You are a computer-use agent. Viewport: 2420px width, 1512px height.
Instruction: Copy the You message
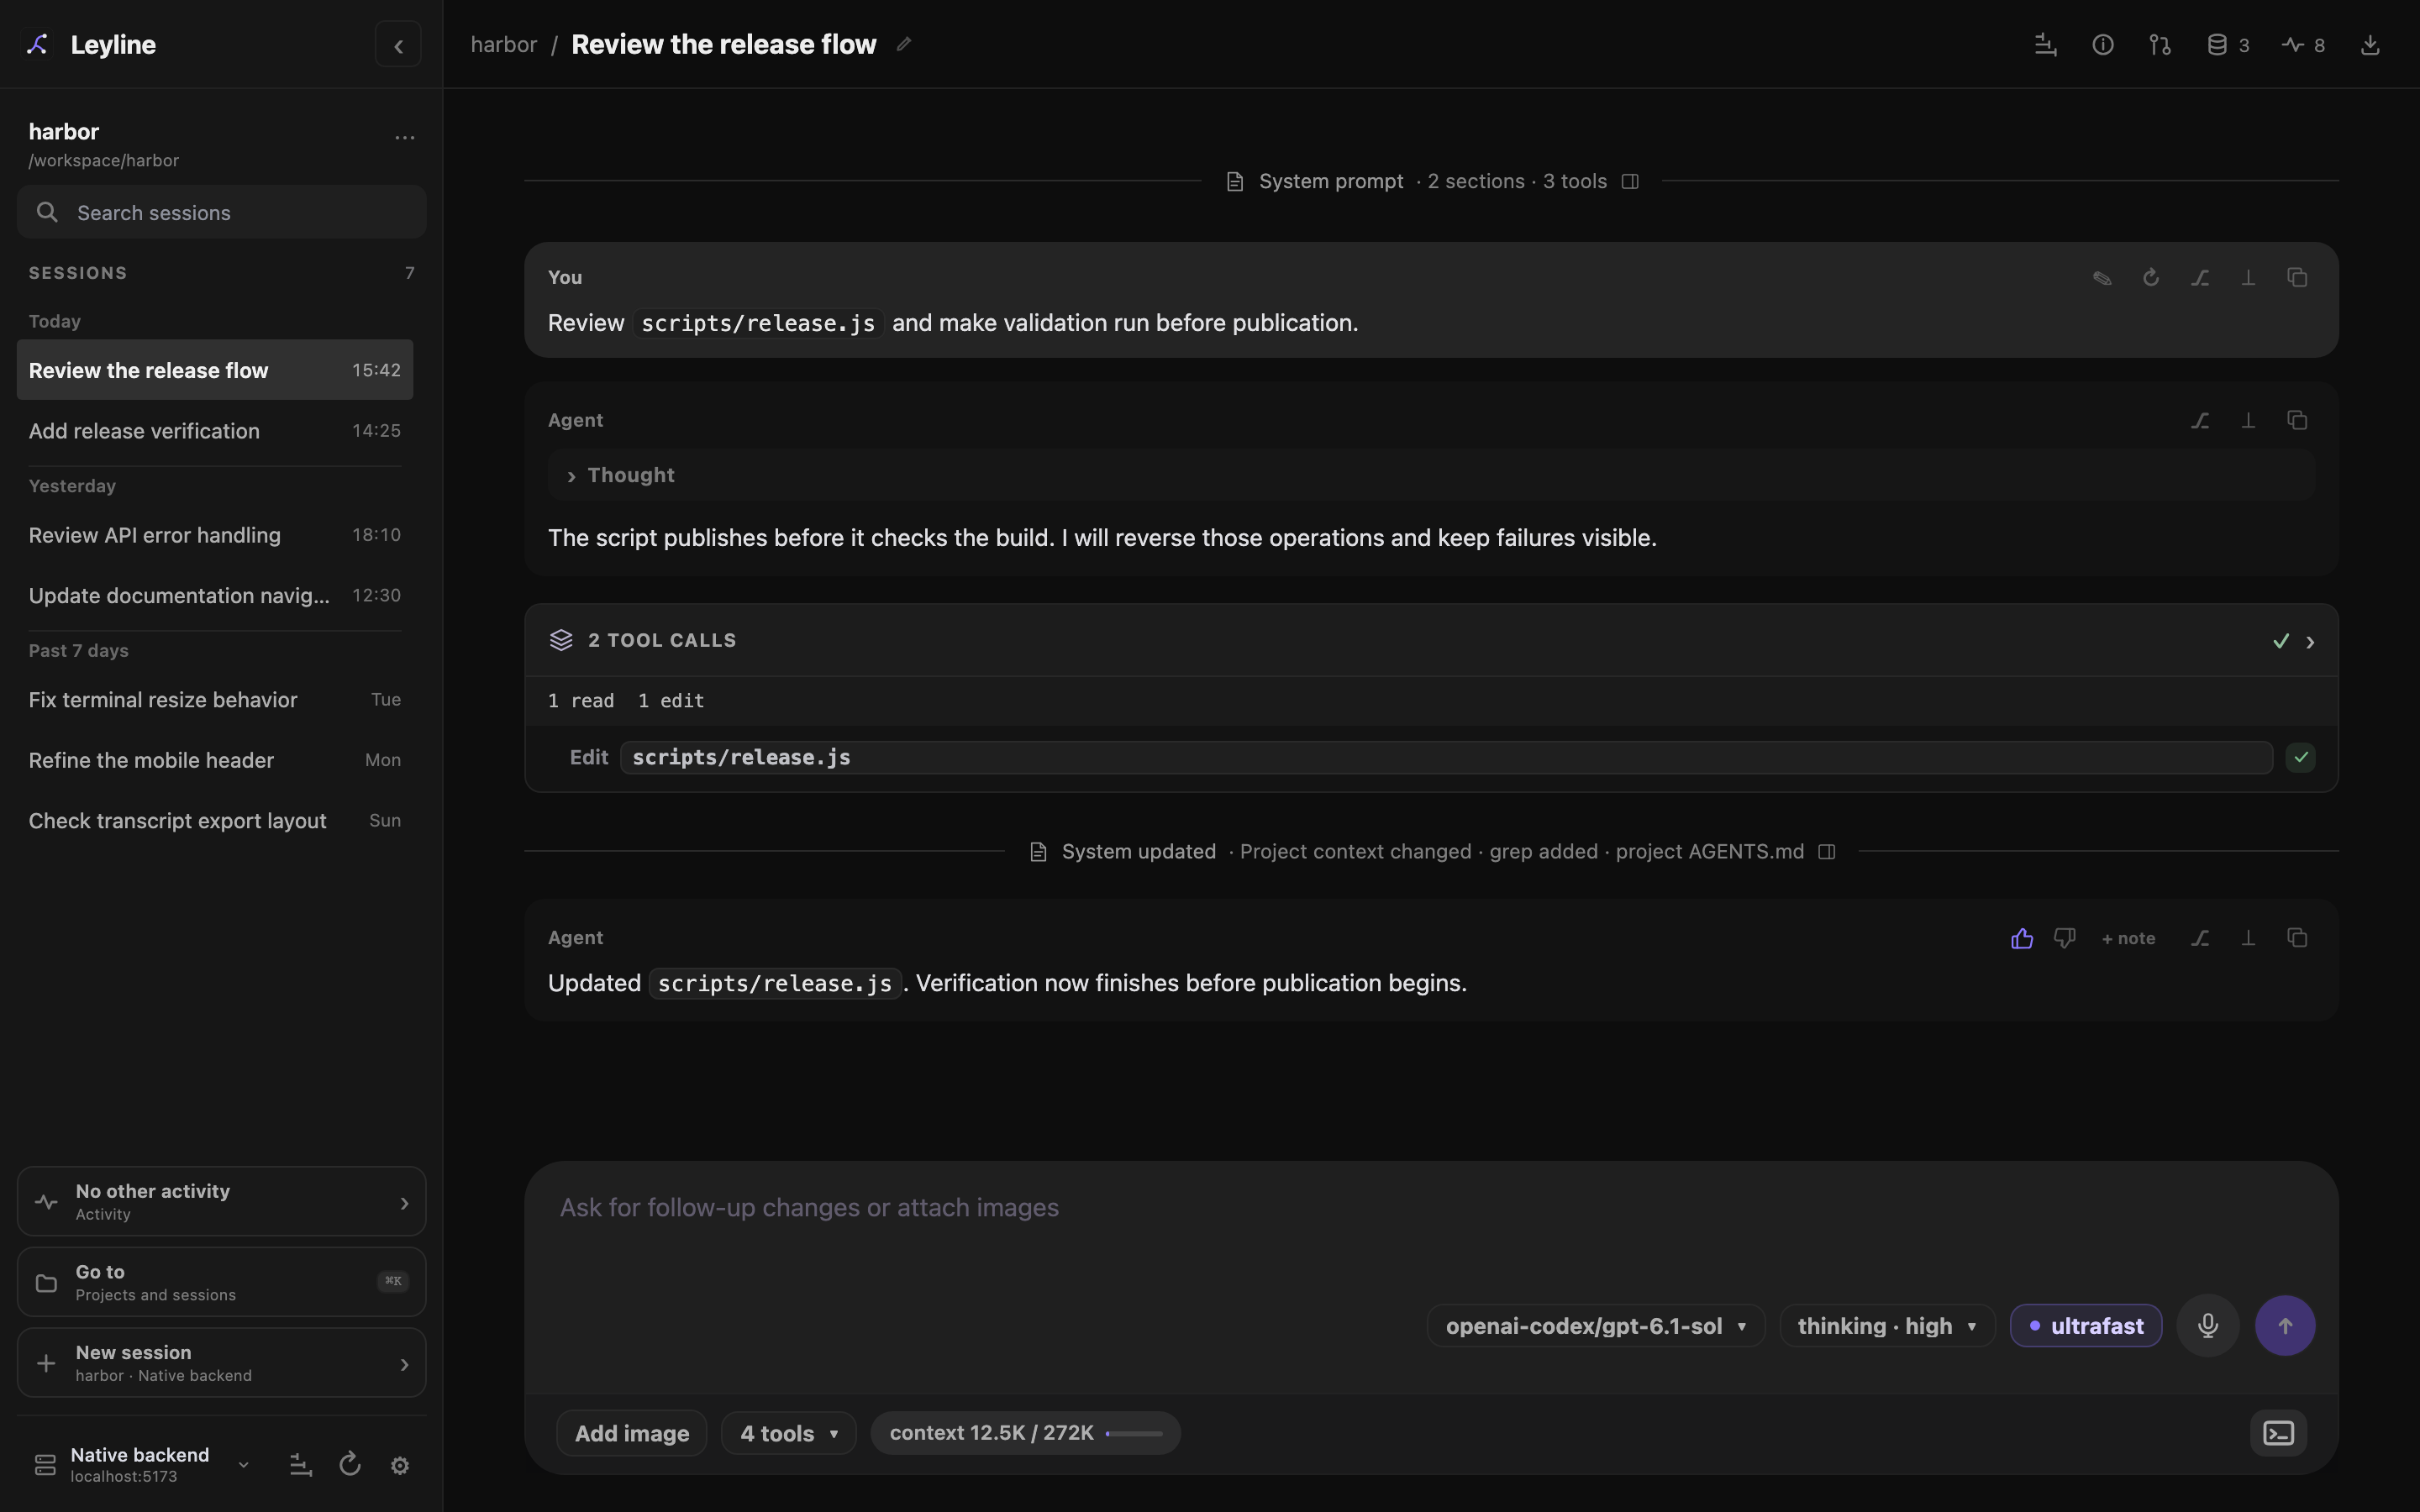pyautogui.click(x=2297, y=278)
